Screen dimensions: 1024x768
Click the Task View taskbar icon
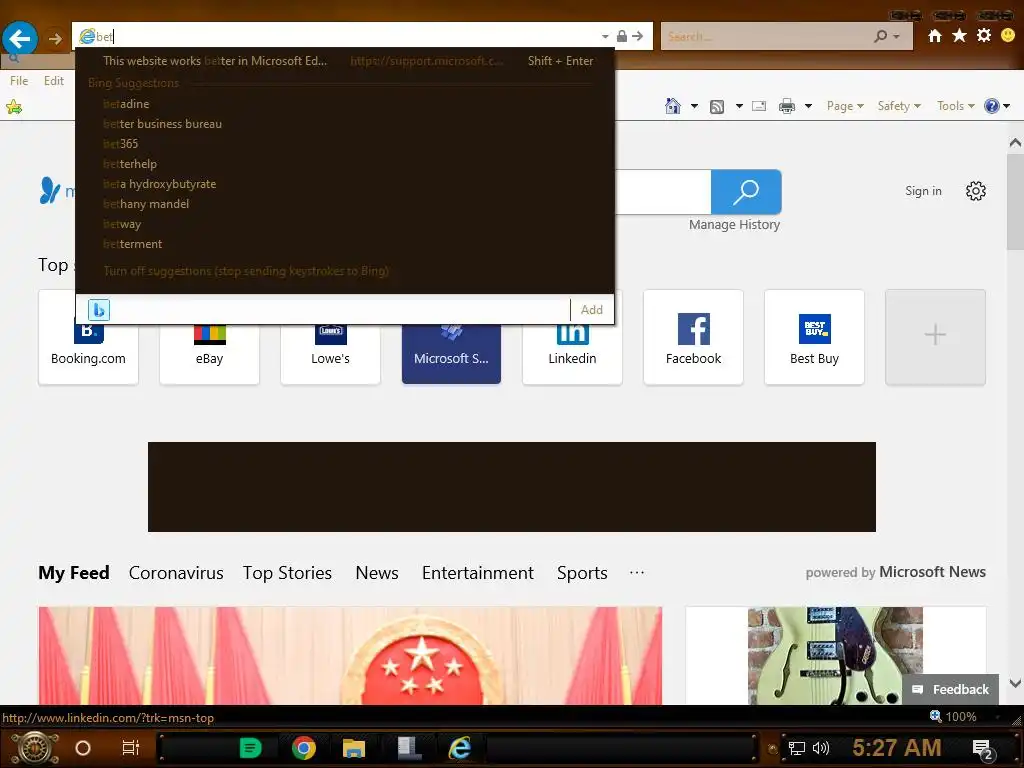point(131,748)
